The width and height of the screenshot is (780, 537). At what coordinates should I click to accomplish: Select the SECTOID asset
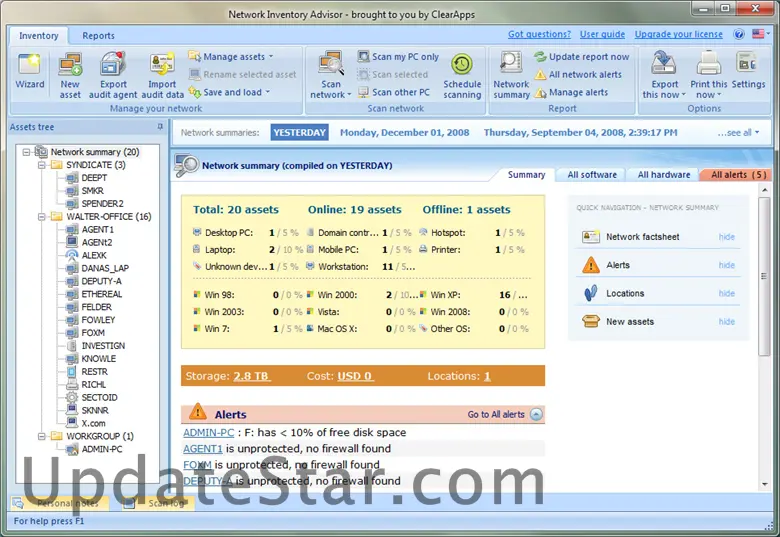click(99, 398)
